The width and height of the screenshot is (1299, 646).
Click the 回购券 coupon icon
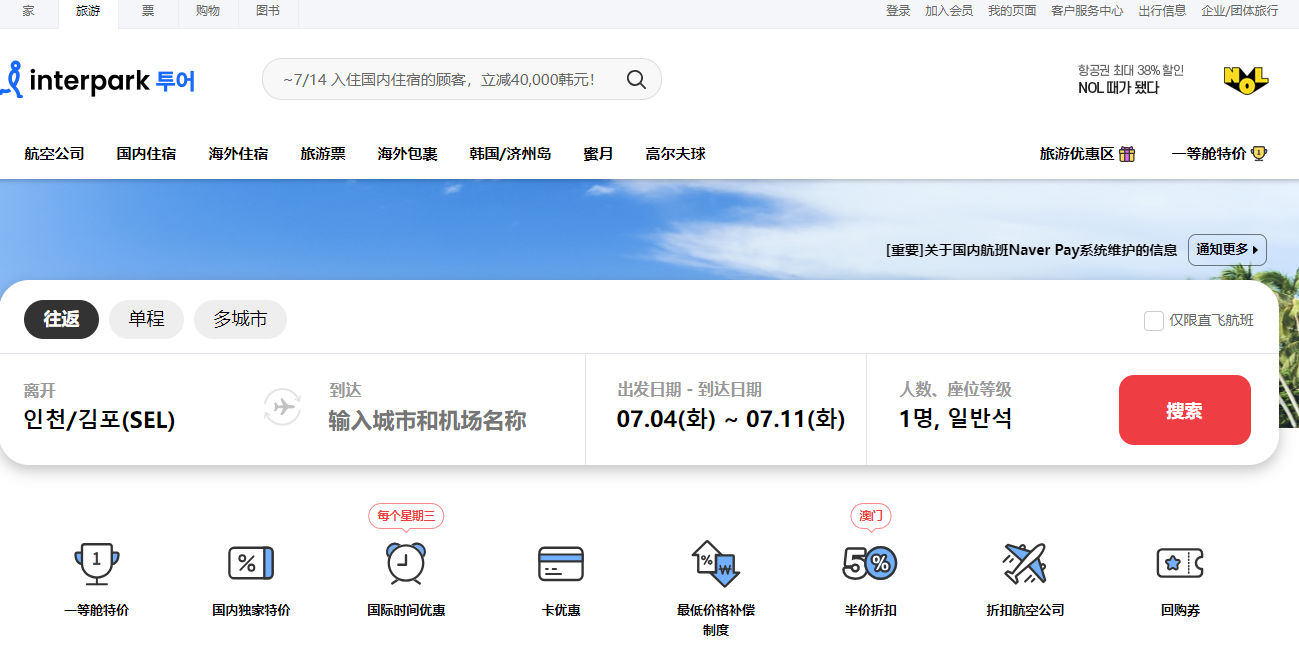(1180, 563)
